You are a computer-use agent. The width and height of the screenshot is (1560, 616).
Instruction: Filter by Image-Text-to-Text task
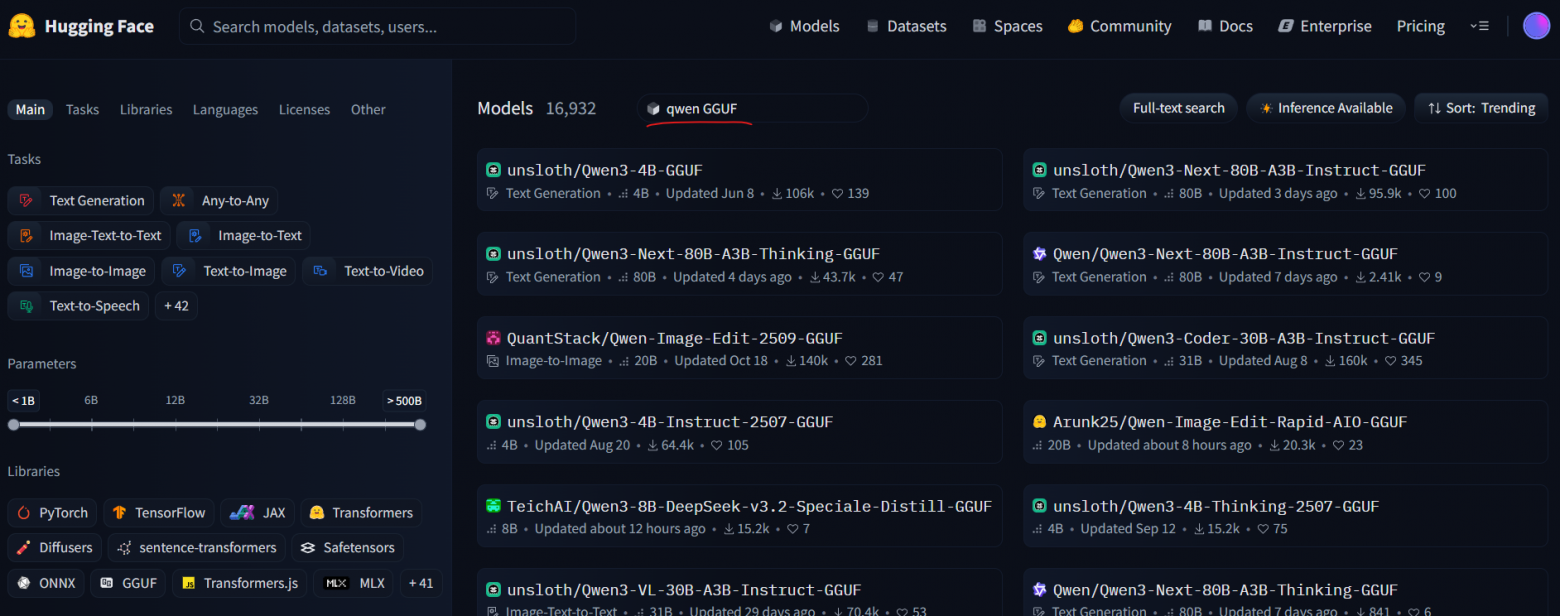pyautogui.click(x=89, y=235)
